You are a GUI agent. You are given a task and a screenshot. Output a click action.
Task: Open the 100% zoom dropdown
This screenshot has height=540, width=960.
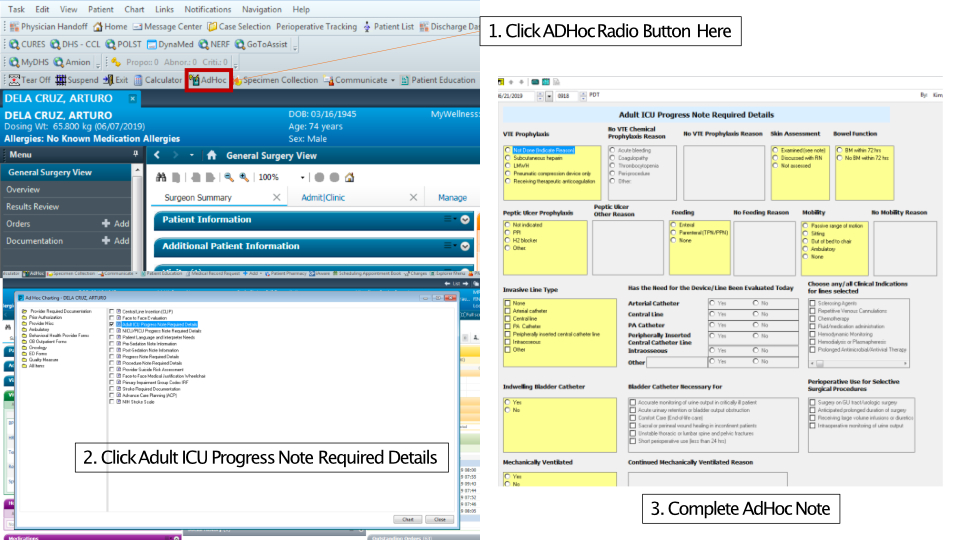(x=303, y=177)
